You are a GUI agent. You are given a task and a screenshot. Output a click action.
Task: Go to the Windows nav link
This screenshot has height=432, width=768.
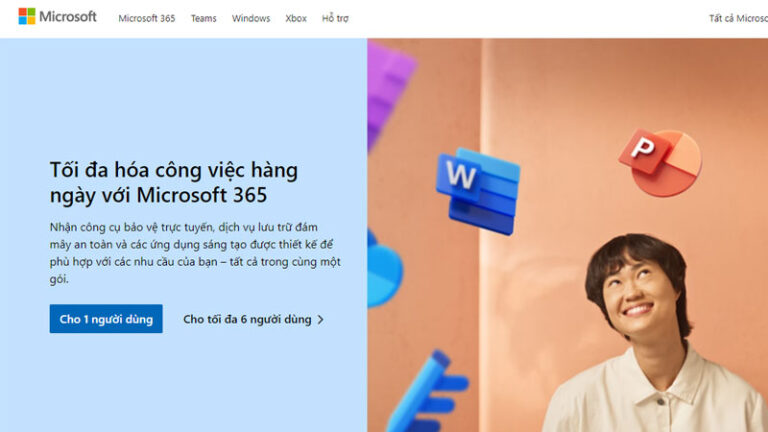coord(251,19)
